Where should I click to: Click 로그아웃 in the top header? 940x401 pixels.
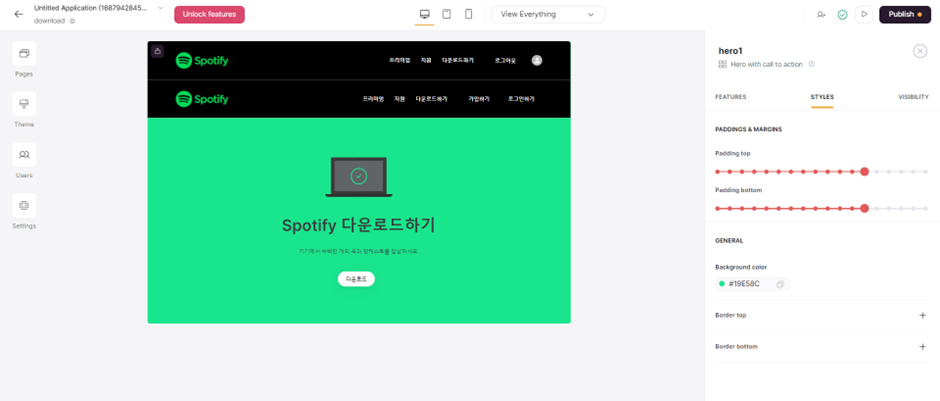click(505, 61)
